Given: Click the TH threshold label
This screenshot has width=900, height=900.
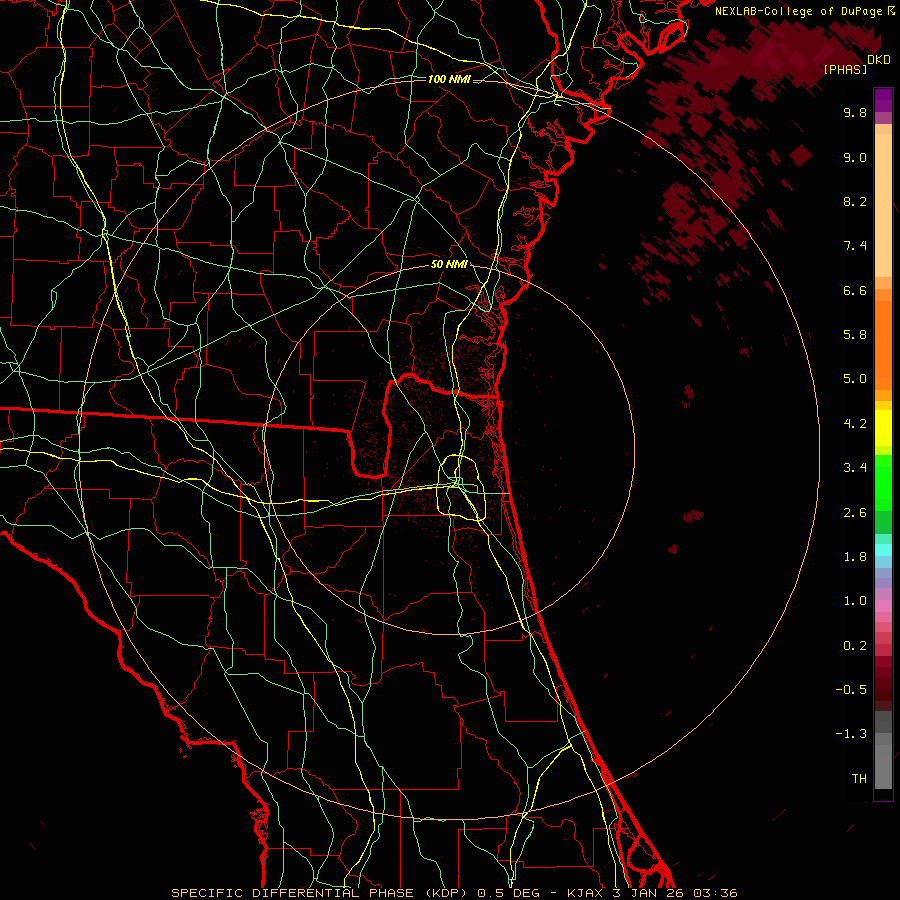Looking at the screenshot, I should [859, 779].
